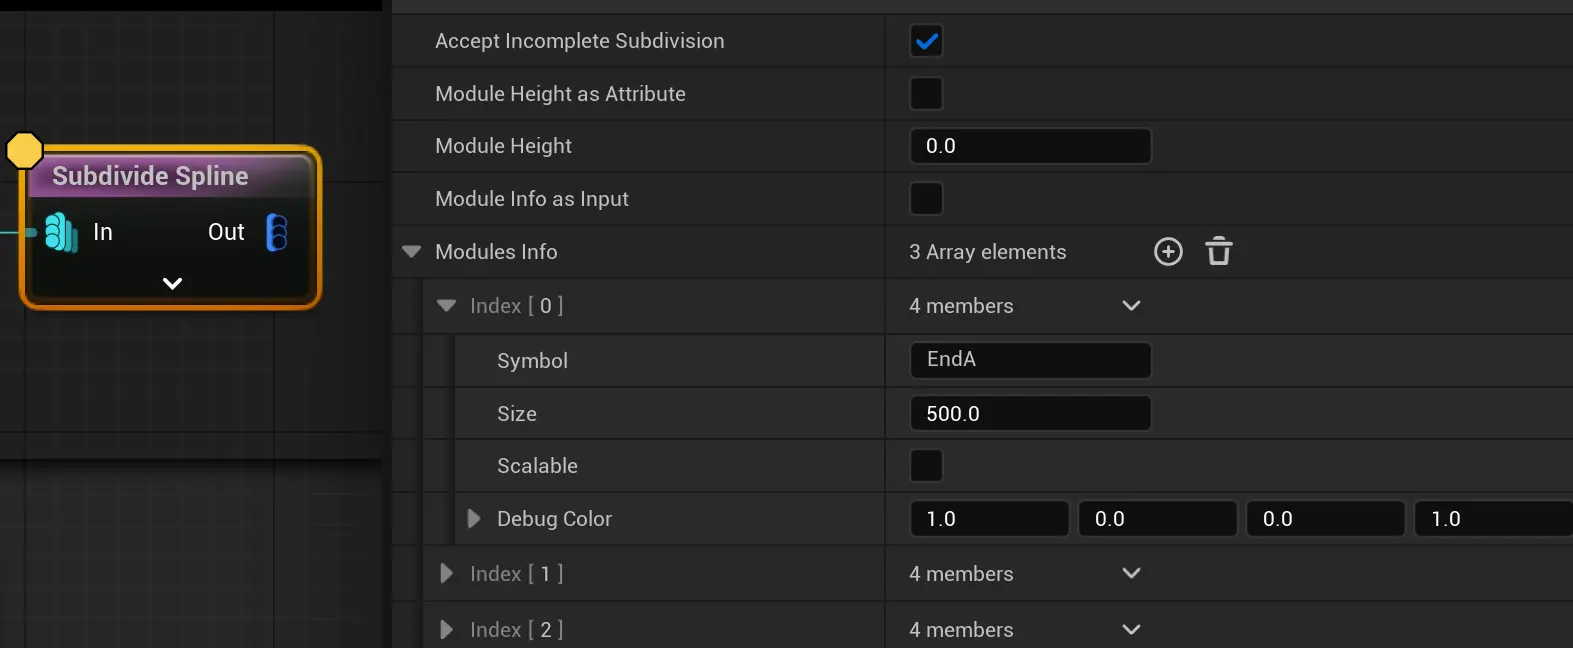This screenshot has height=648, width=1573.
Task: Click the Subdivide Spline Out pin icon
Action: pos(277,232)
